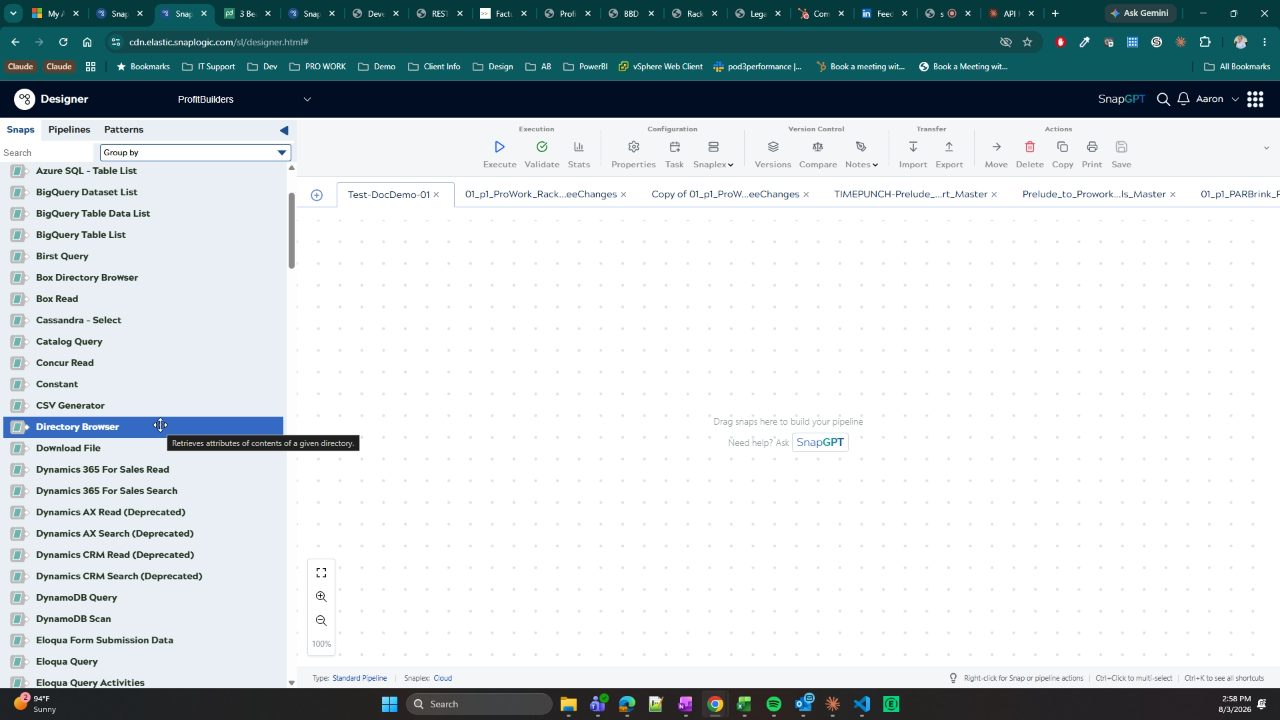Click the Copy pipeline icon

1062,147
